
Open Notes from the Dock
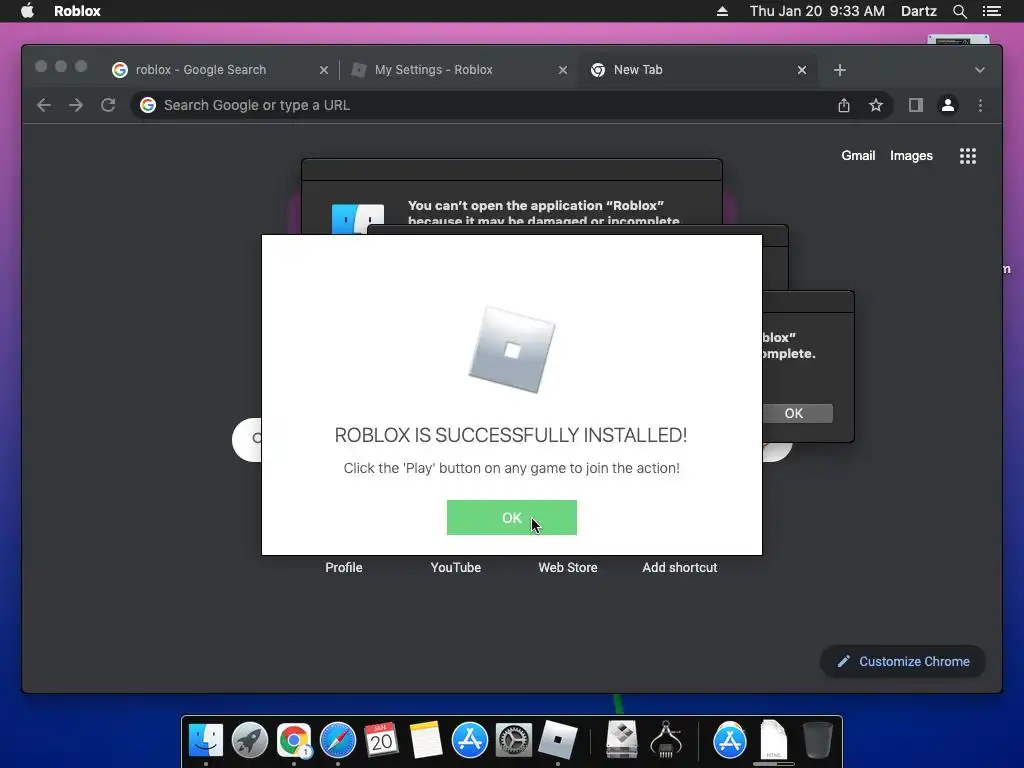coord(426,741)
